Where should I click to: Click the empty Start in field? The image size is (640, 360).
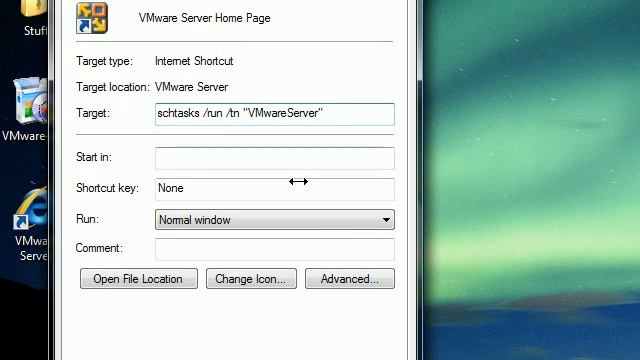point(275,158)
